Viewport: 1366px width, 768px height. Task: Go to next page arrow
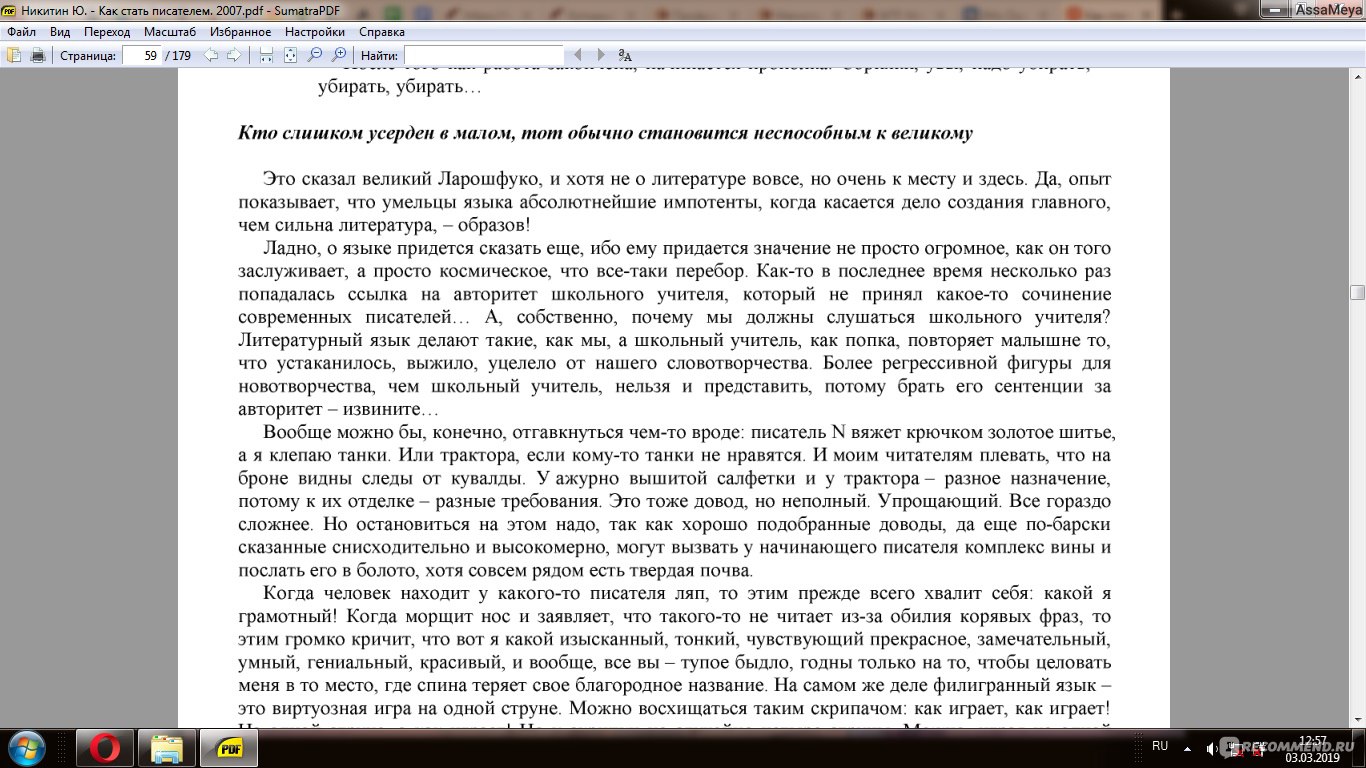234,55
